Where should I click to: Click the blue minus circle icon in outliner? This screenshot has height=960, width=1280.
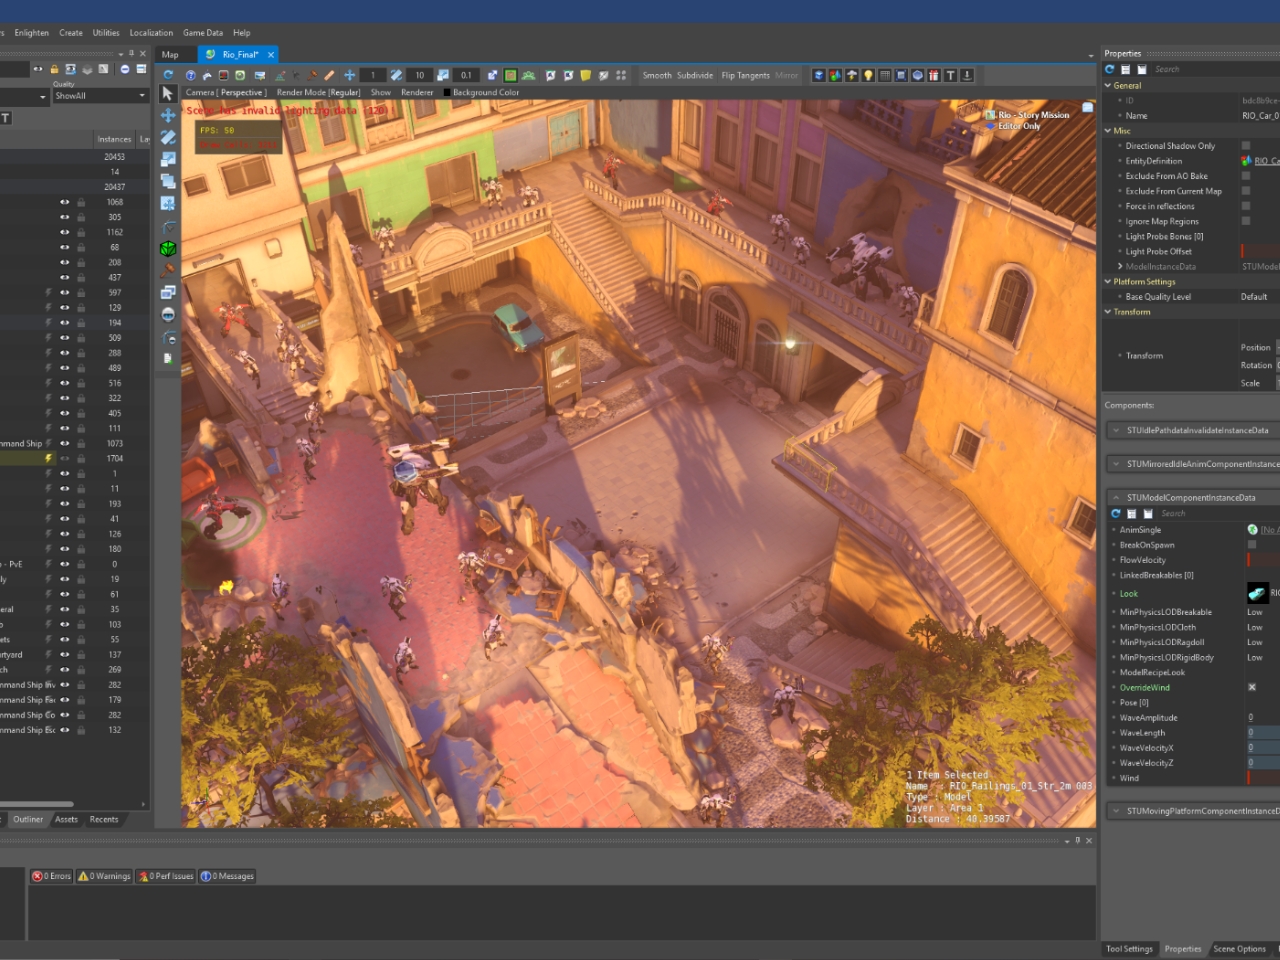(x=125, y=69)
